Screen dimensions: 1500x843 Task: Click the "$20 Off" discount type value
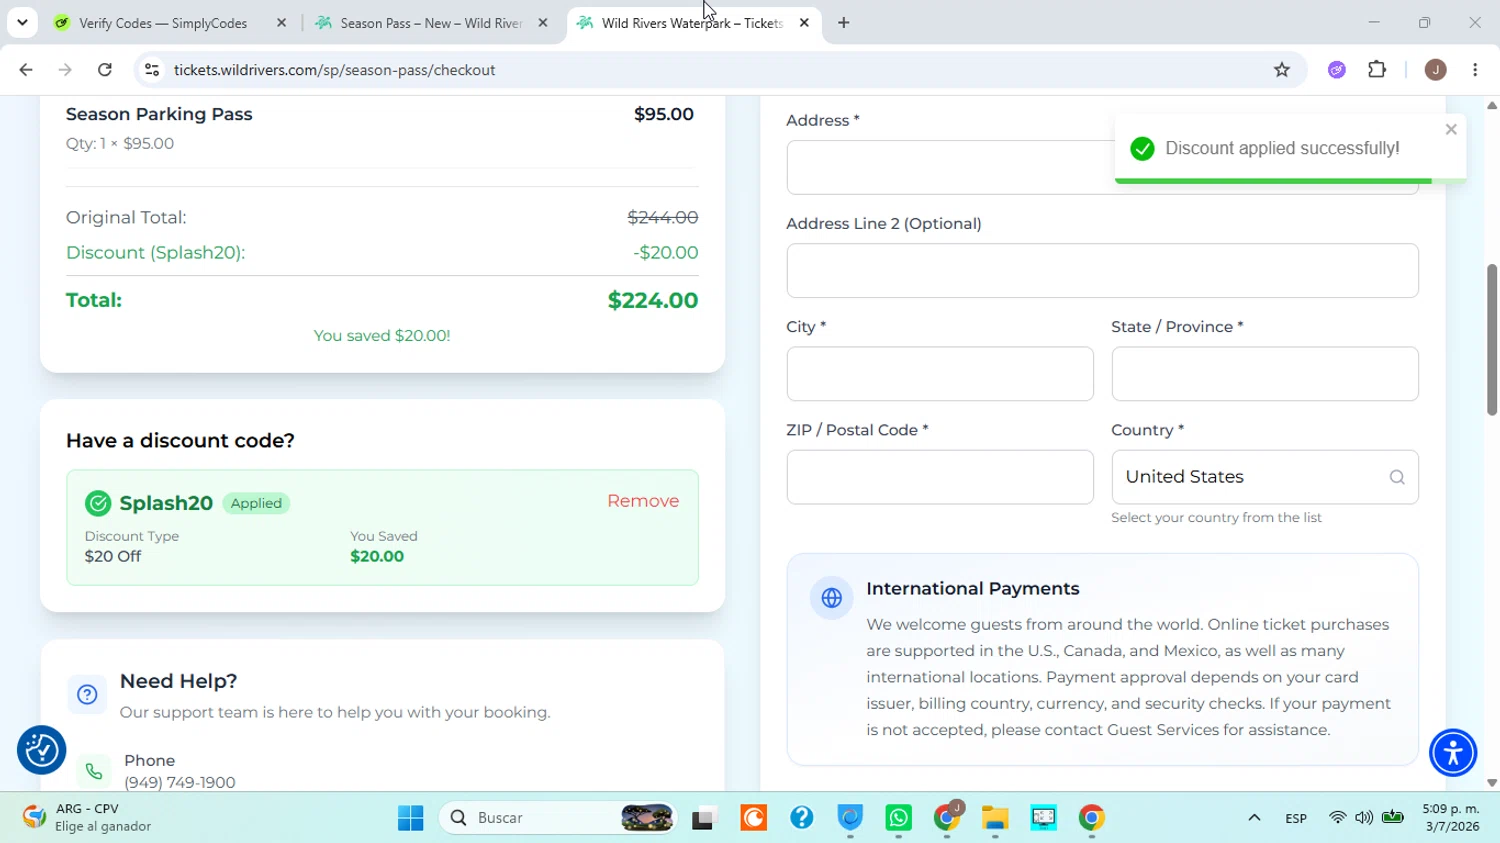coord(113,557)
